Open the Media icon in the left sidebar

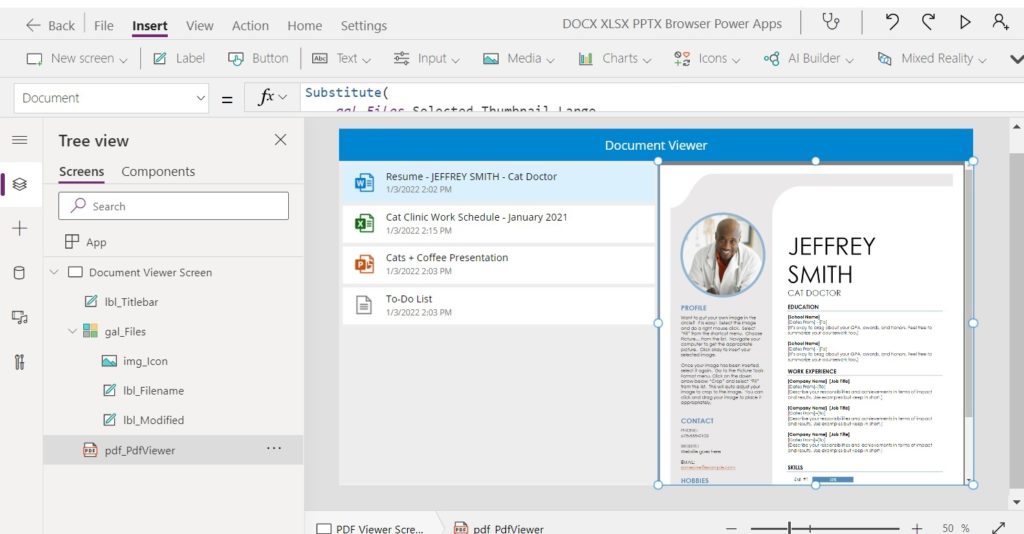tap(20, 317)
